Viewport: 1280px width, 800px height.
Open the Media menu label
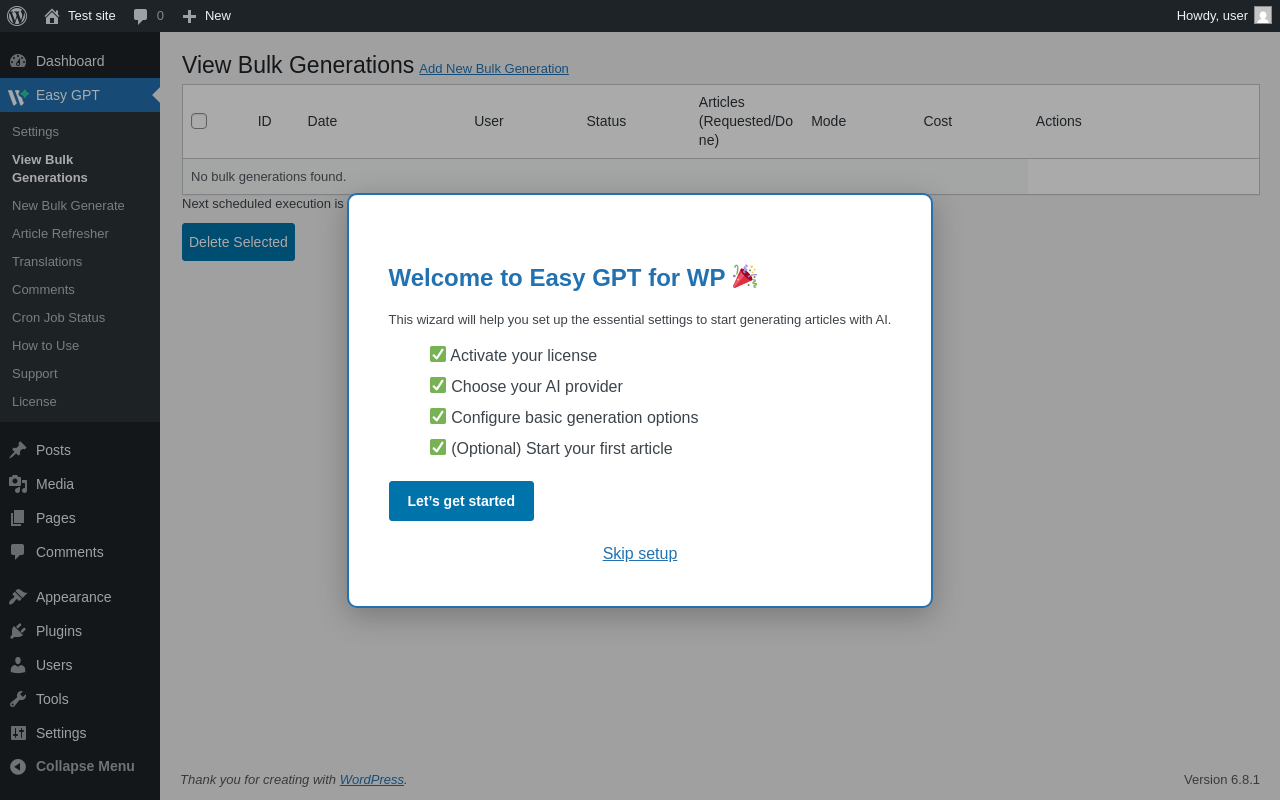tap(55, 484)
